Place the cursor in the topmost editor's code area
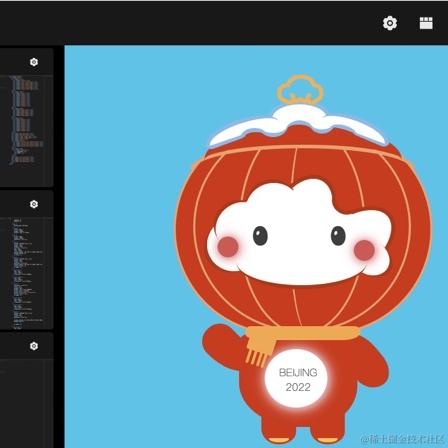448x448 pixels. point(26,131)
